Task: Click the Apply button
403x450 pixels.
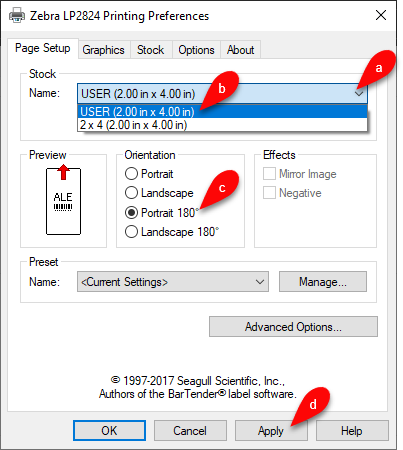Action: click(271, 431)
